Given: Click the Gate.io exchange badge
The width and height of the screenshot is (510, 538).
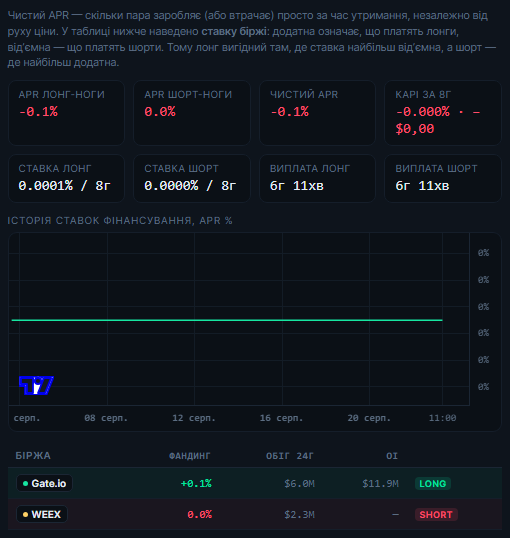Looking at the screenshot, I should (x=44, y=483).
